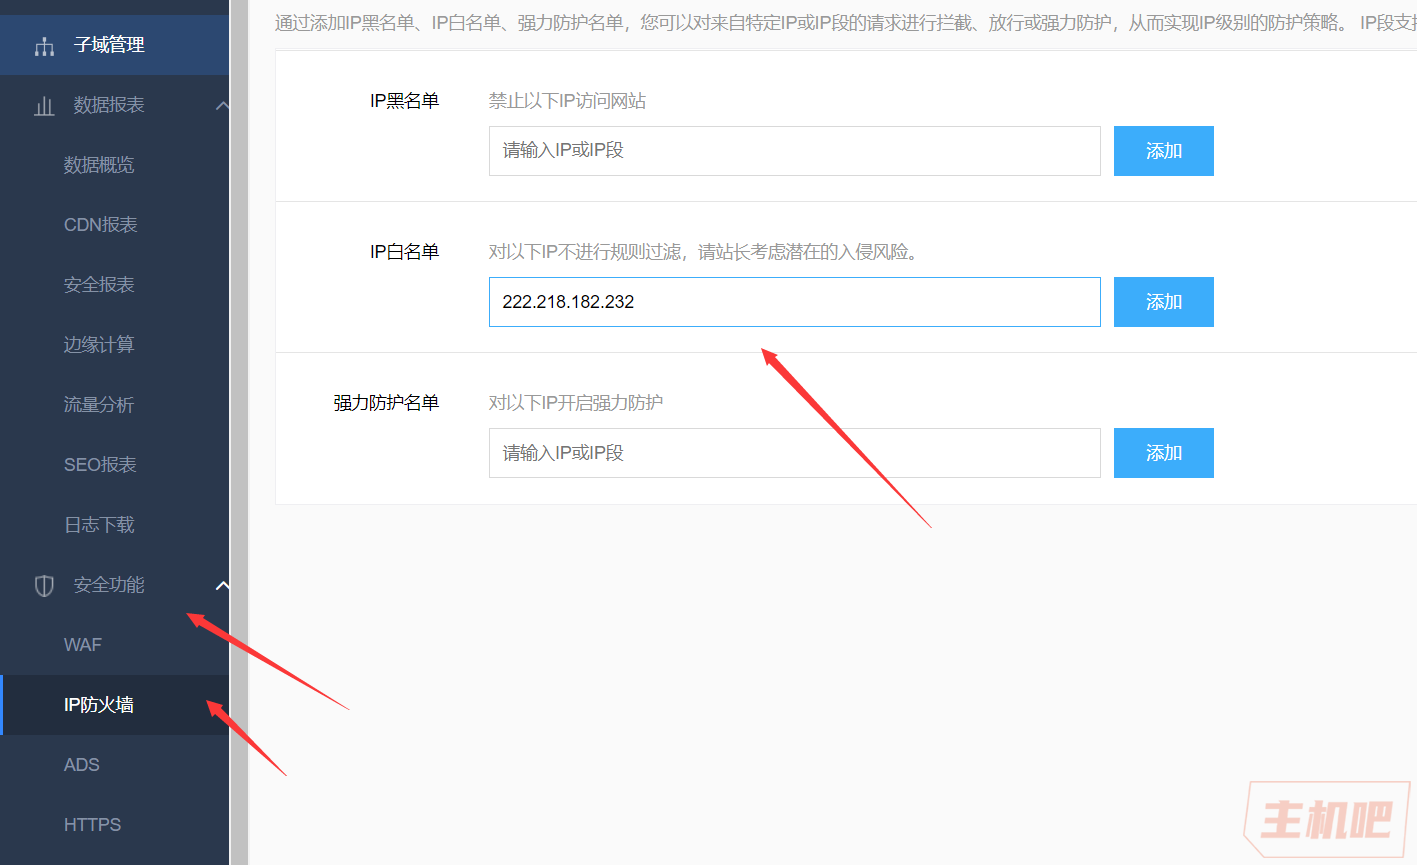Viewport: 1417px width, 865px height.
Task: Focus the IP白名单 input with 222.218.182.232
Action: 794,302
